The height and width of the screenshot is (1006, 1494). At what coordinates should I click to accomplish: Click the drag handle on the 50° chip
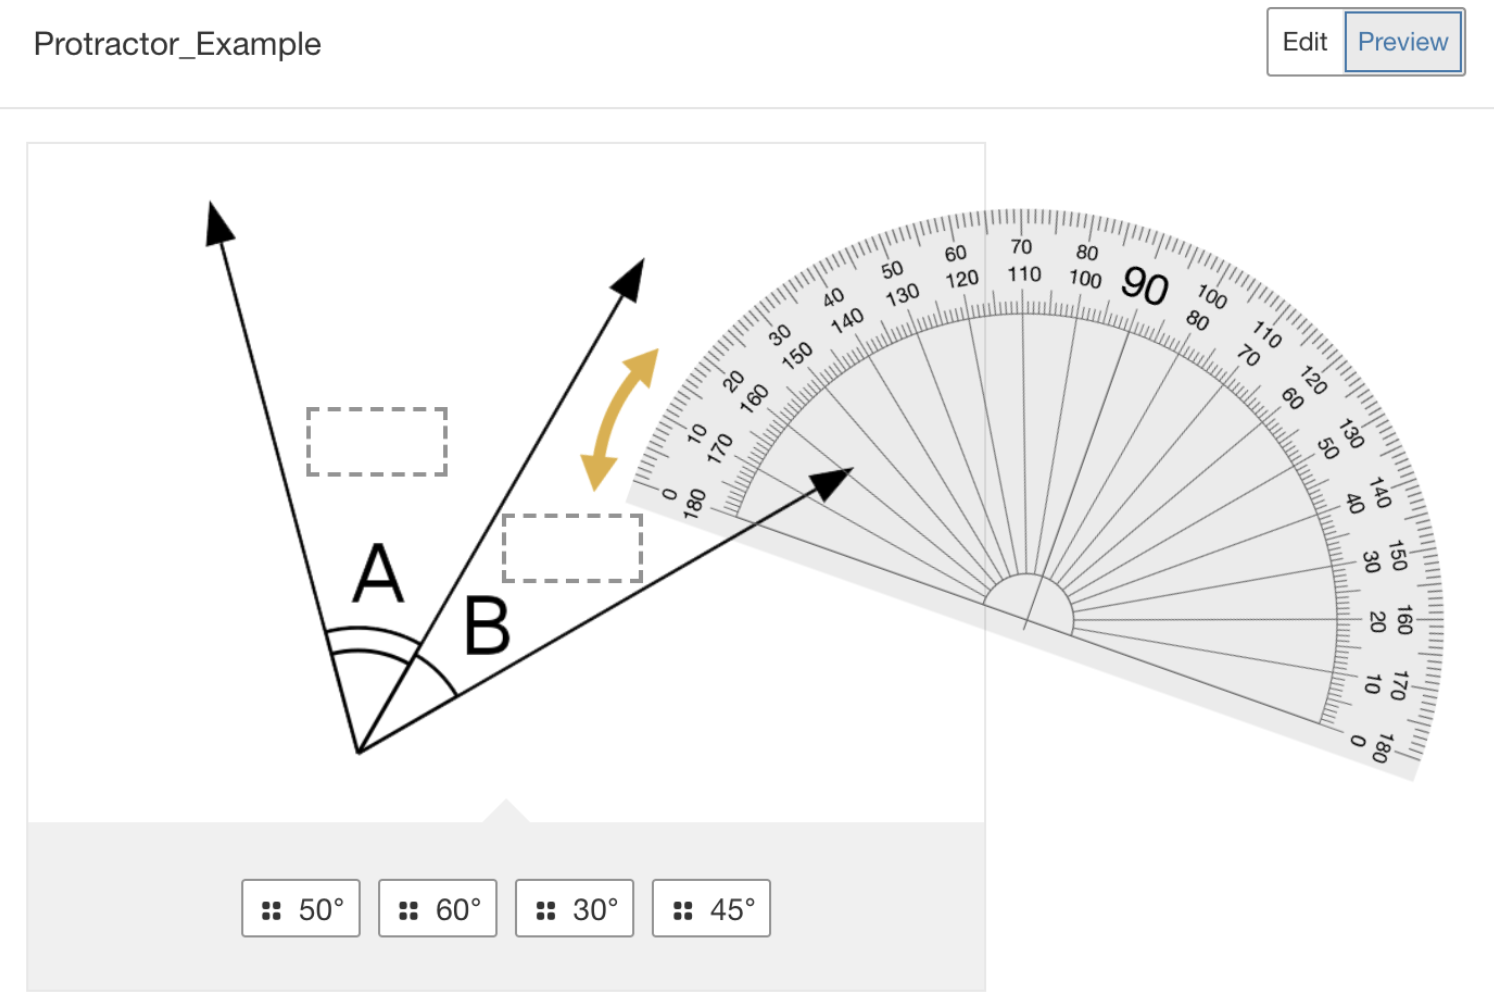click(x=270, y=909)
